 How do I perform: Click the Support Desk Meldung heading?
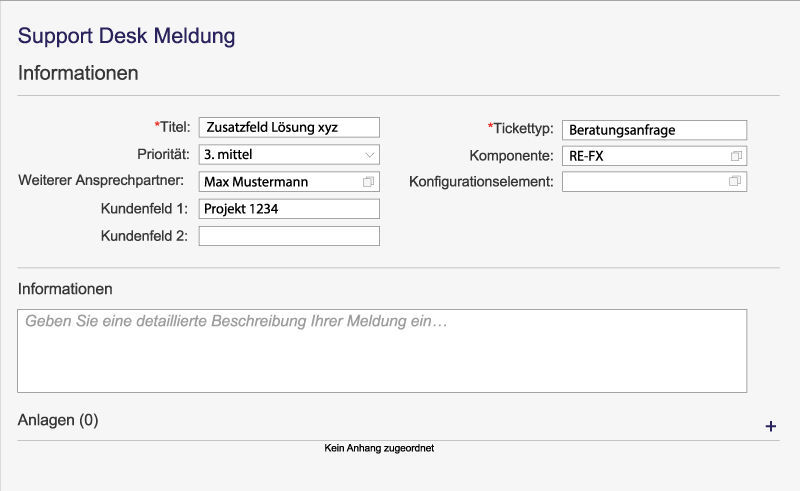pyautogui.click(x=127, y=37)
